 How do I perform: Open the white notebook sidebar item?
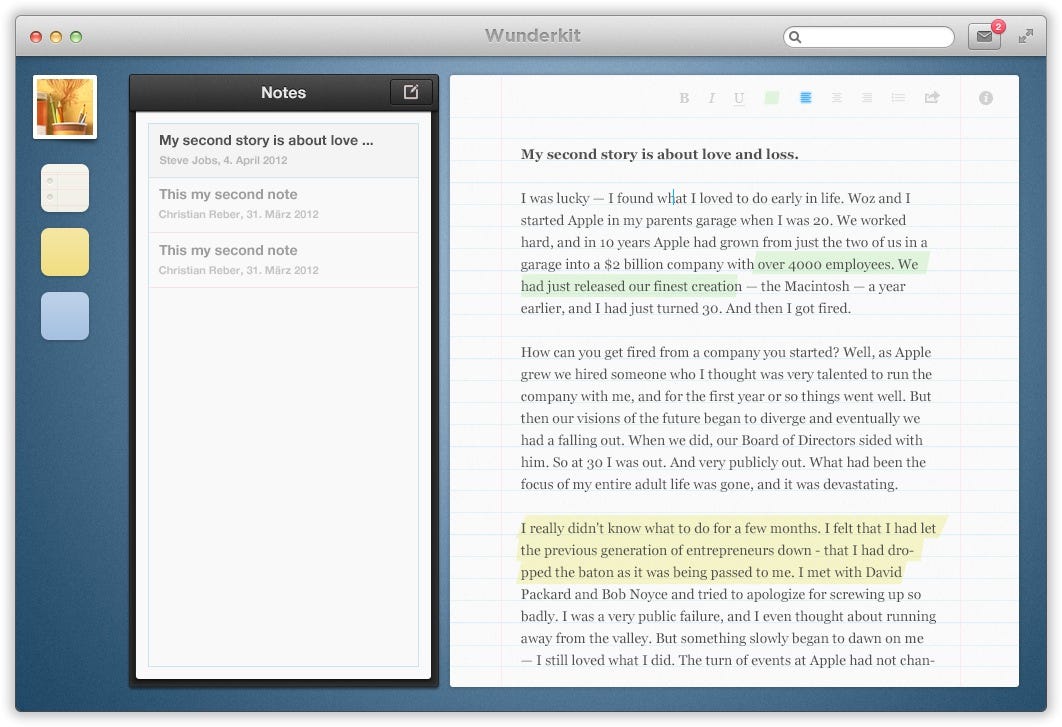click(65, 188)
